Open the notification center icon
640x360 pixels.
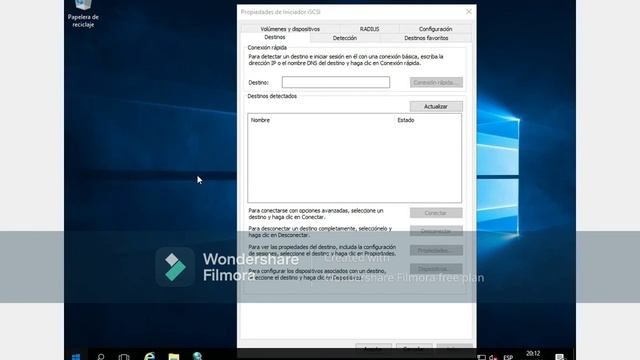560,357
